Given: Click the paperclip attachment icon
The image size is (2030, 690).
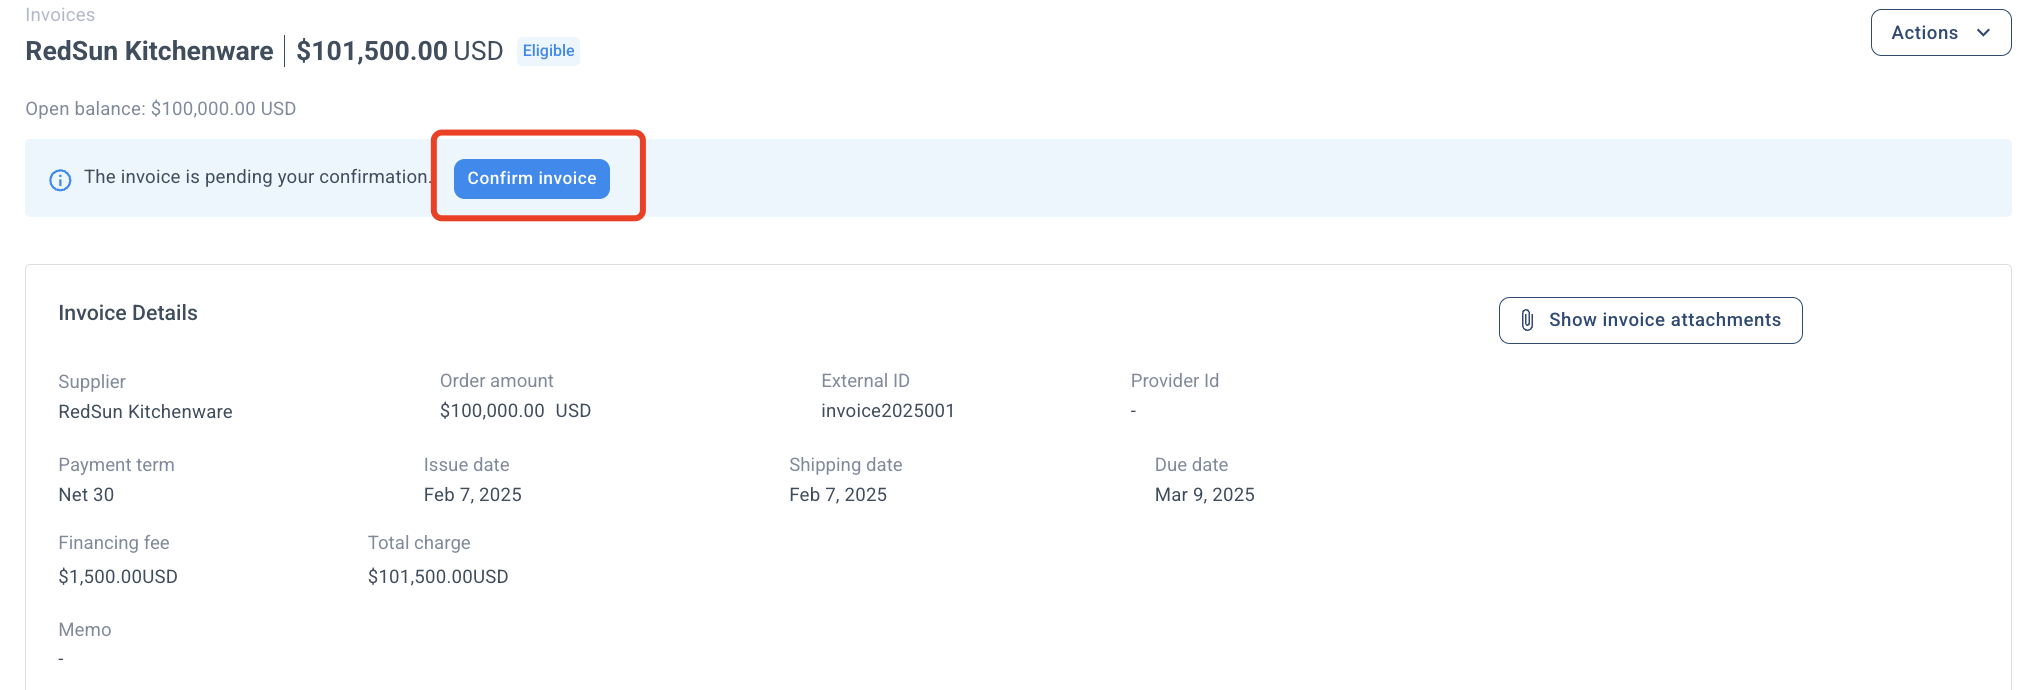Looking at the screenshot, I should (x=1527, y=320).
